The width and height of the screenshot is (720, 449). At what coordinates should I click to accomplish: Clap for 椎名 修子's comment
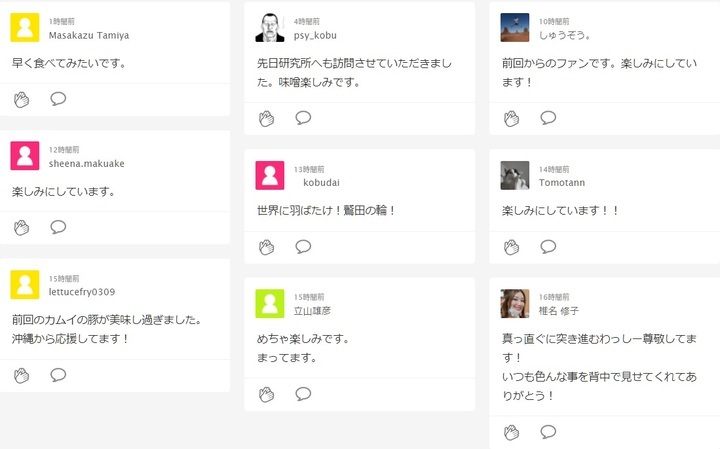coord(512,432)
